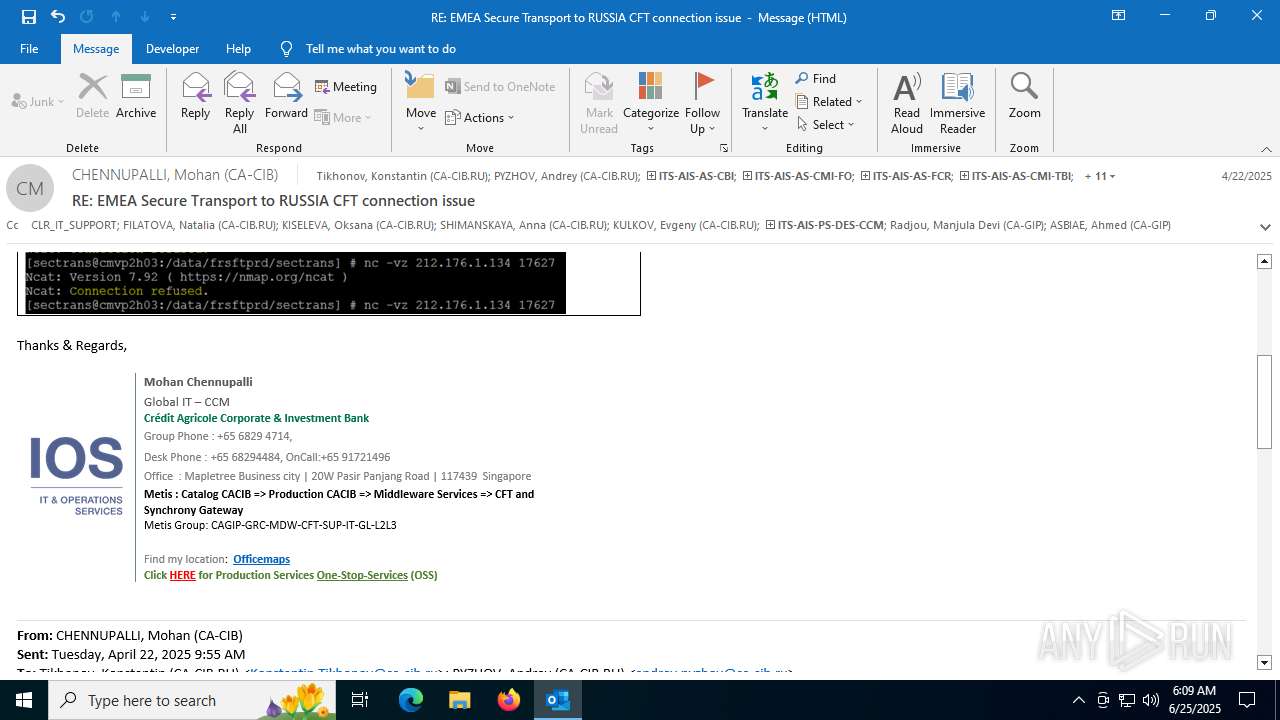Open the Help tab

click(238, 48)
